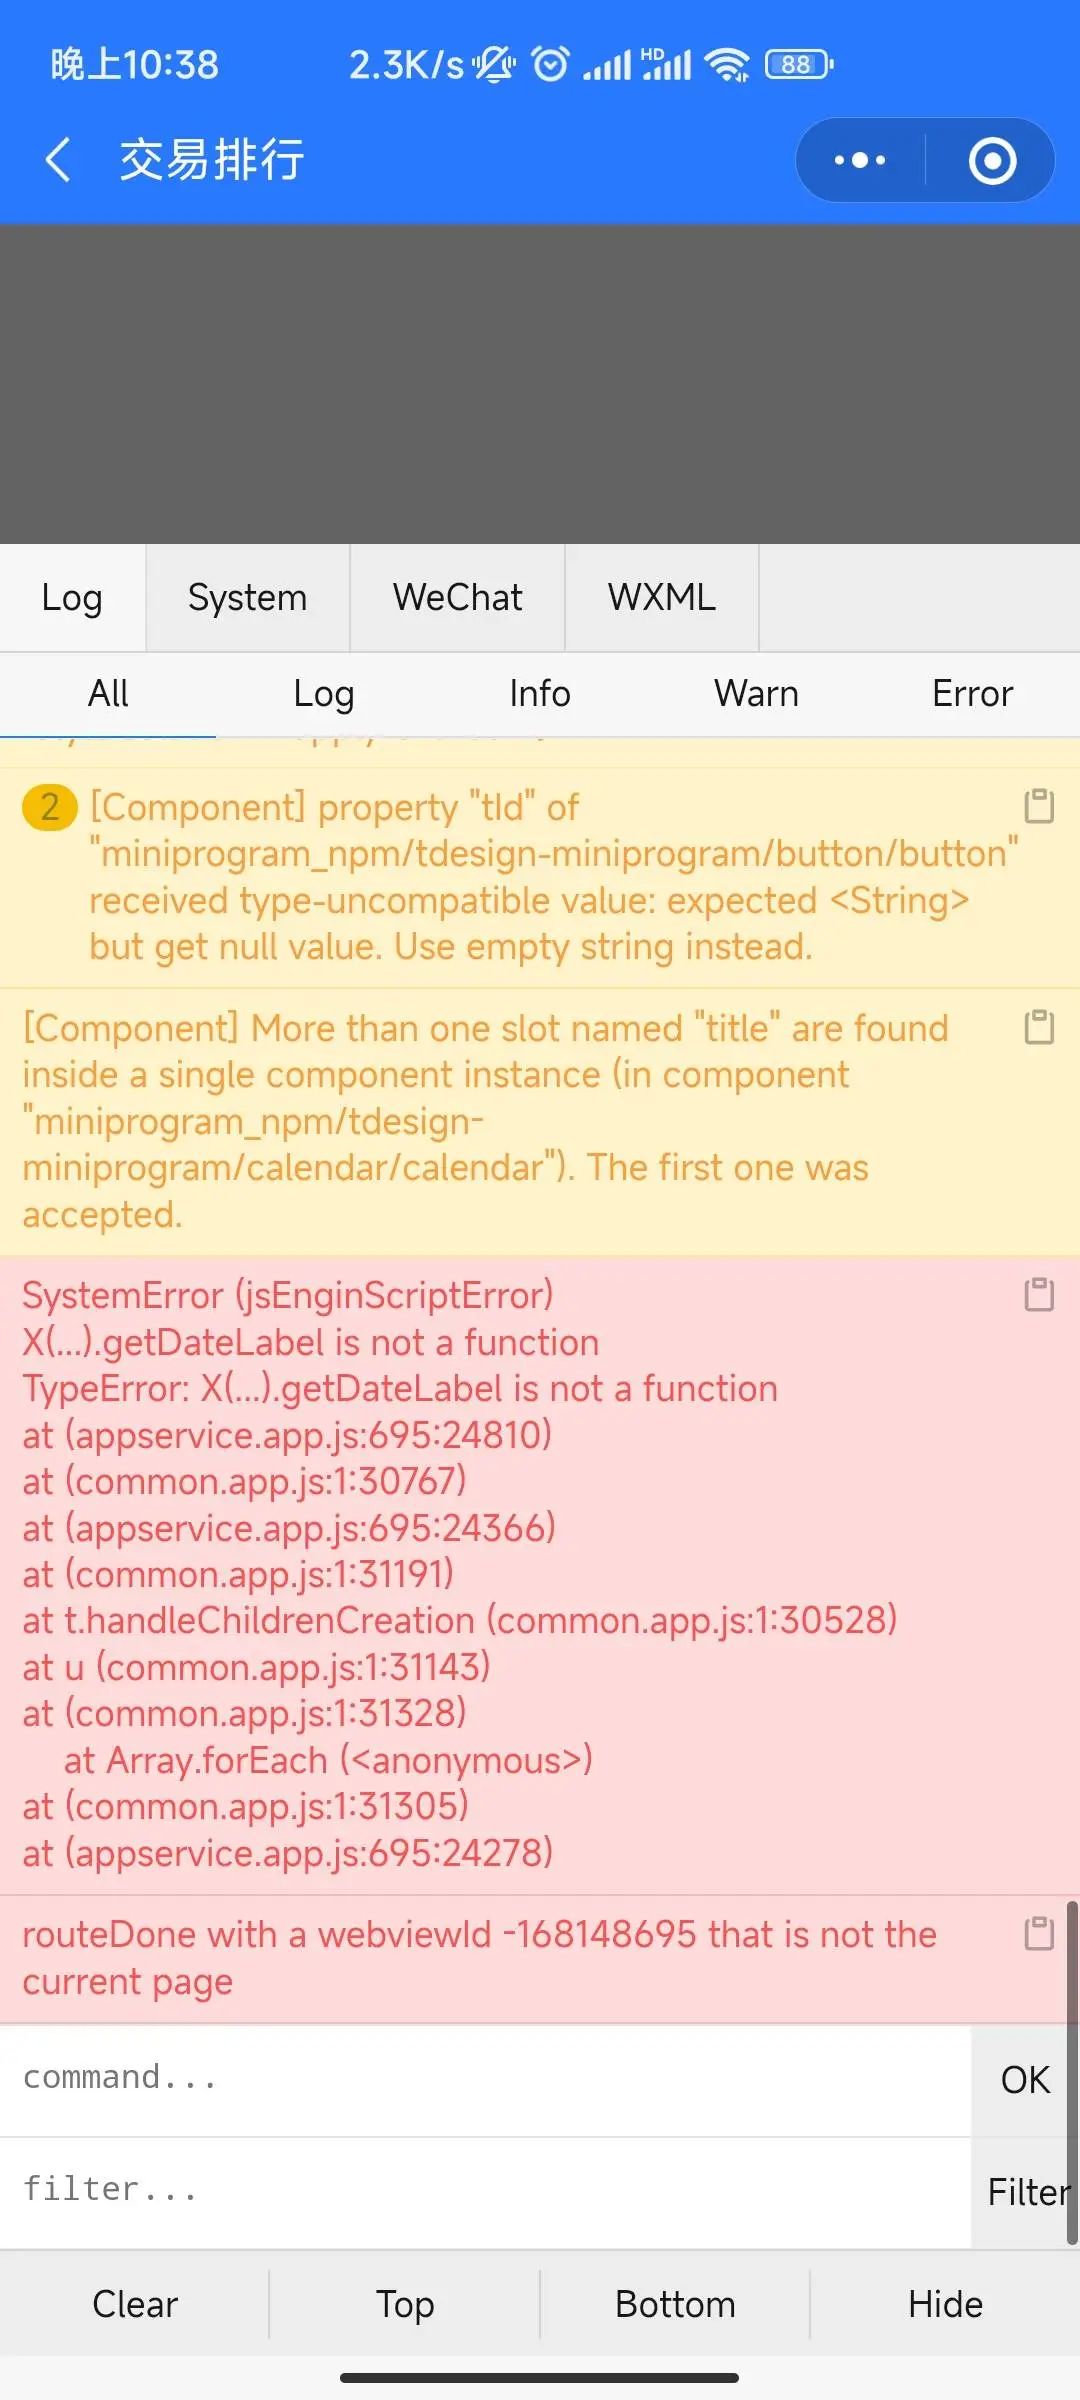Select the Info log level filter
Viewport: 1080px width, 2400px height.
click(x=540, y=694)
